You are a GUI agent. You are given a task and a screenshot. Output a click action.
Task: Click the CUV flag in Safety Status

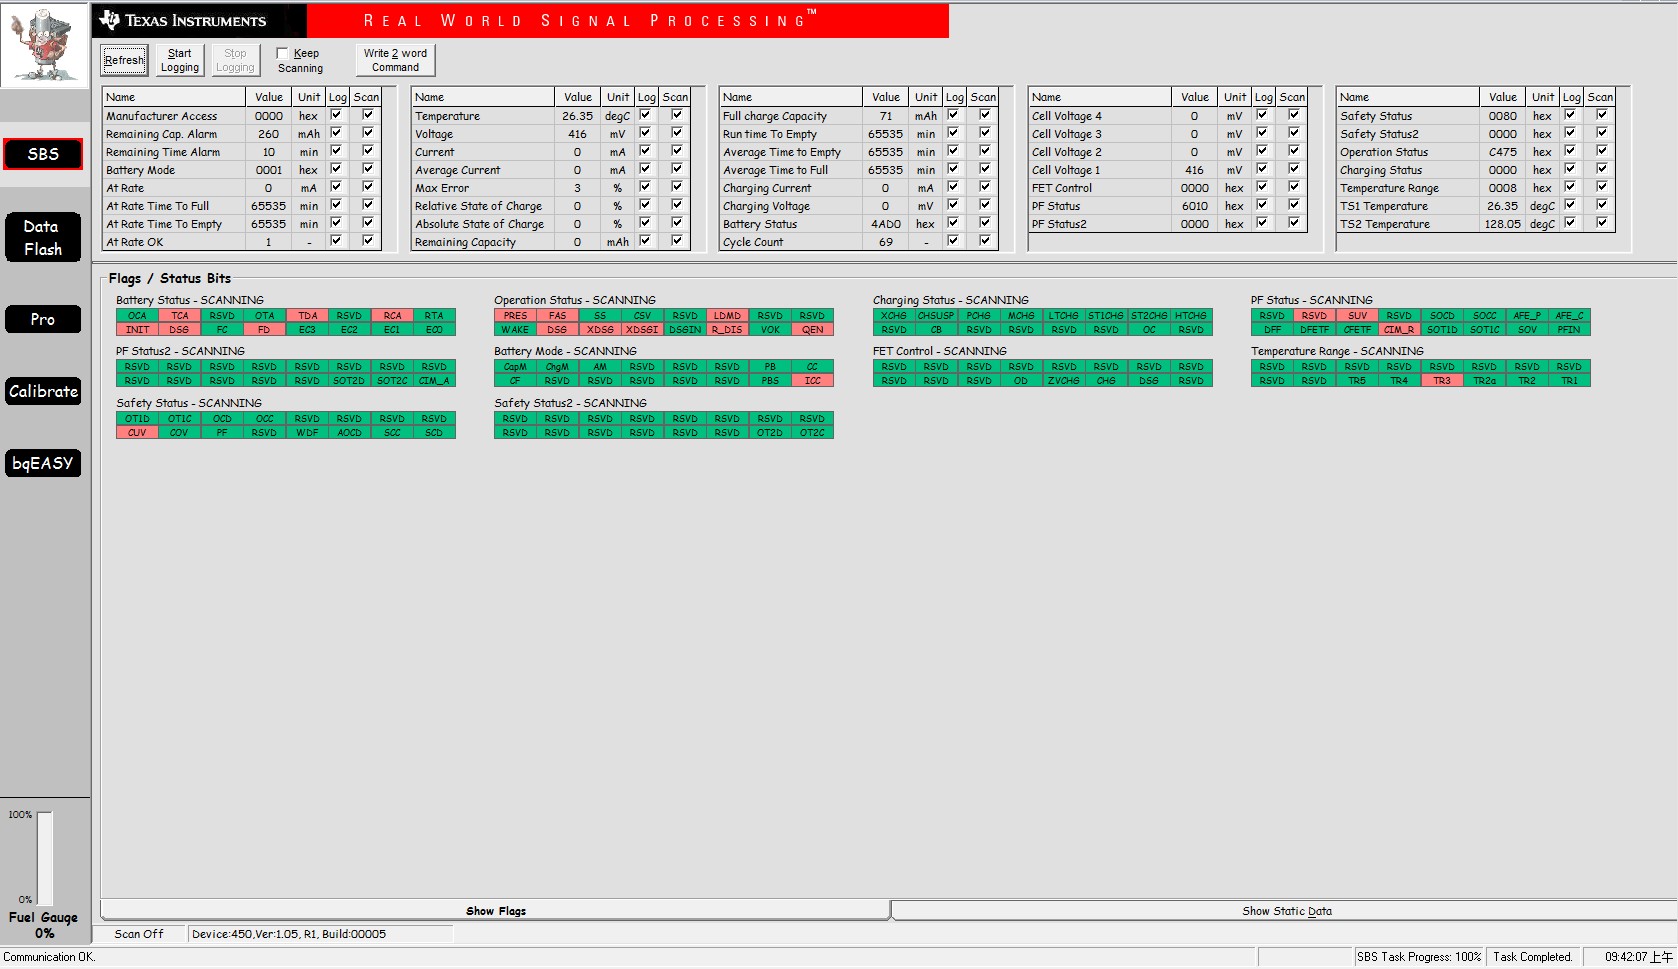137,433
